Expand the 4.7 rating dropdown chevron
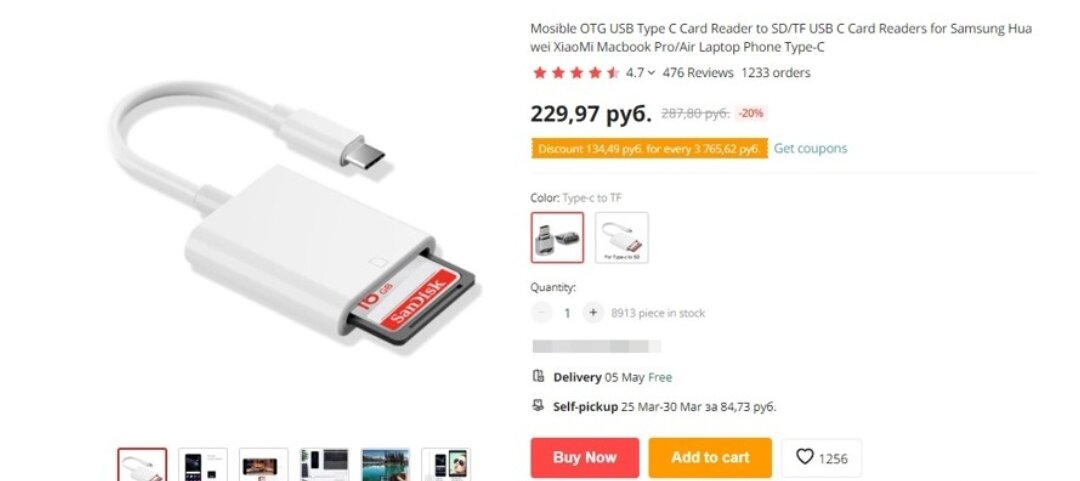 click(x=652, y=72)
